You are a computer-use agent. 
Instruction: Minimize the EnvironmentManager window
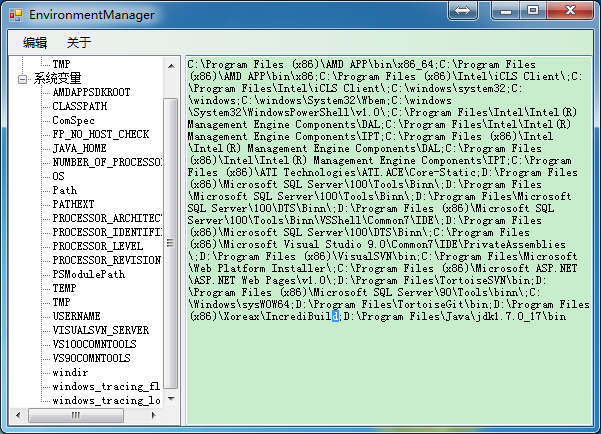pyautogui.click(x=506, y=10)
